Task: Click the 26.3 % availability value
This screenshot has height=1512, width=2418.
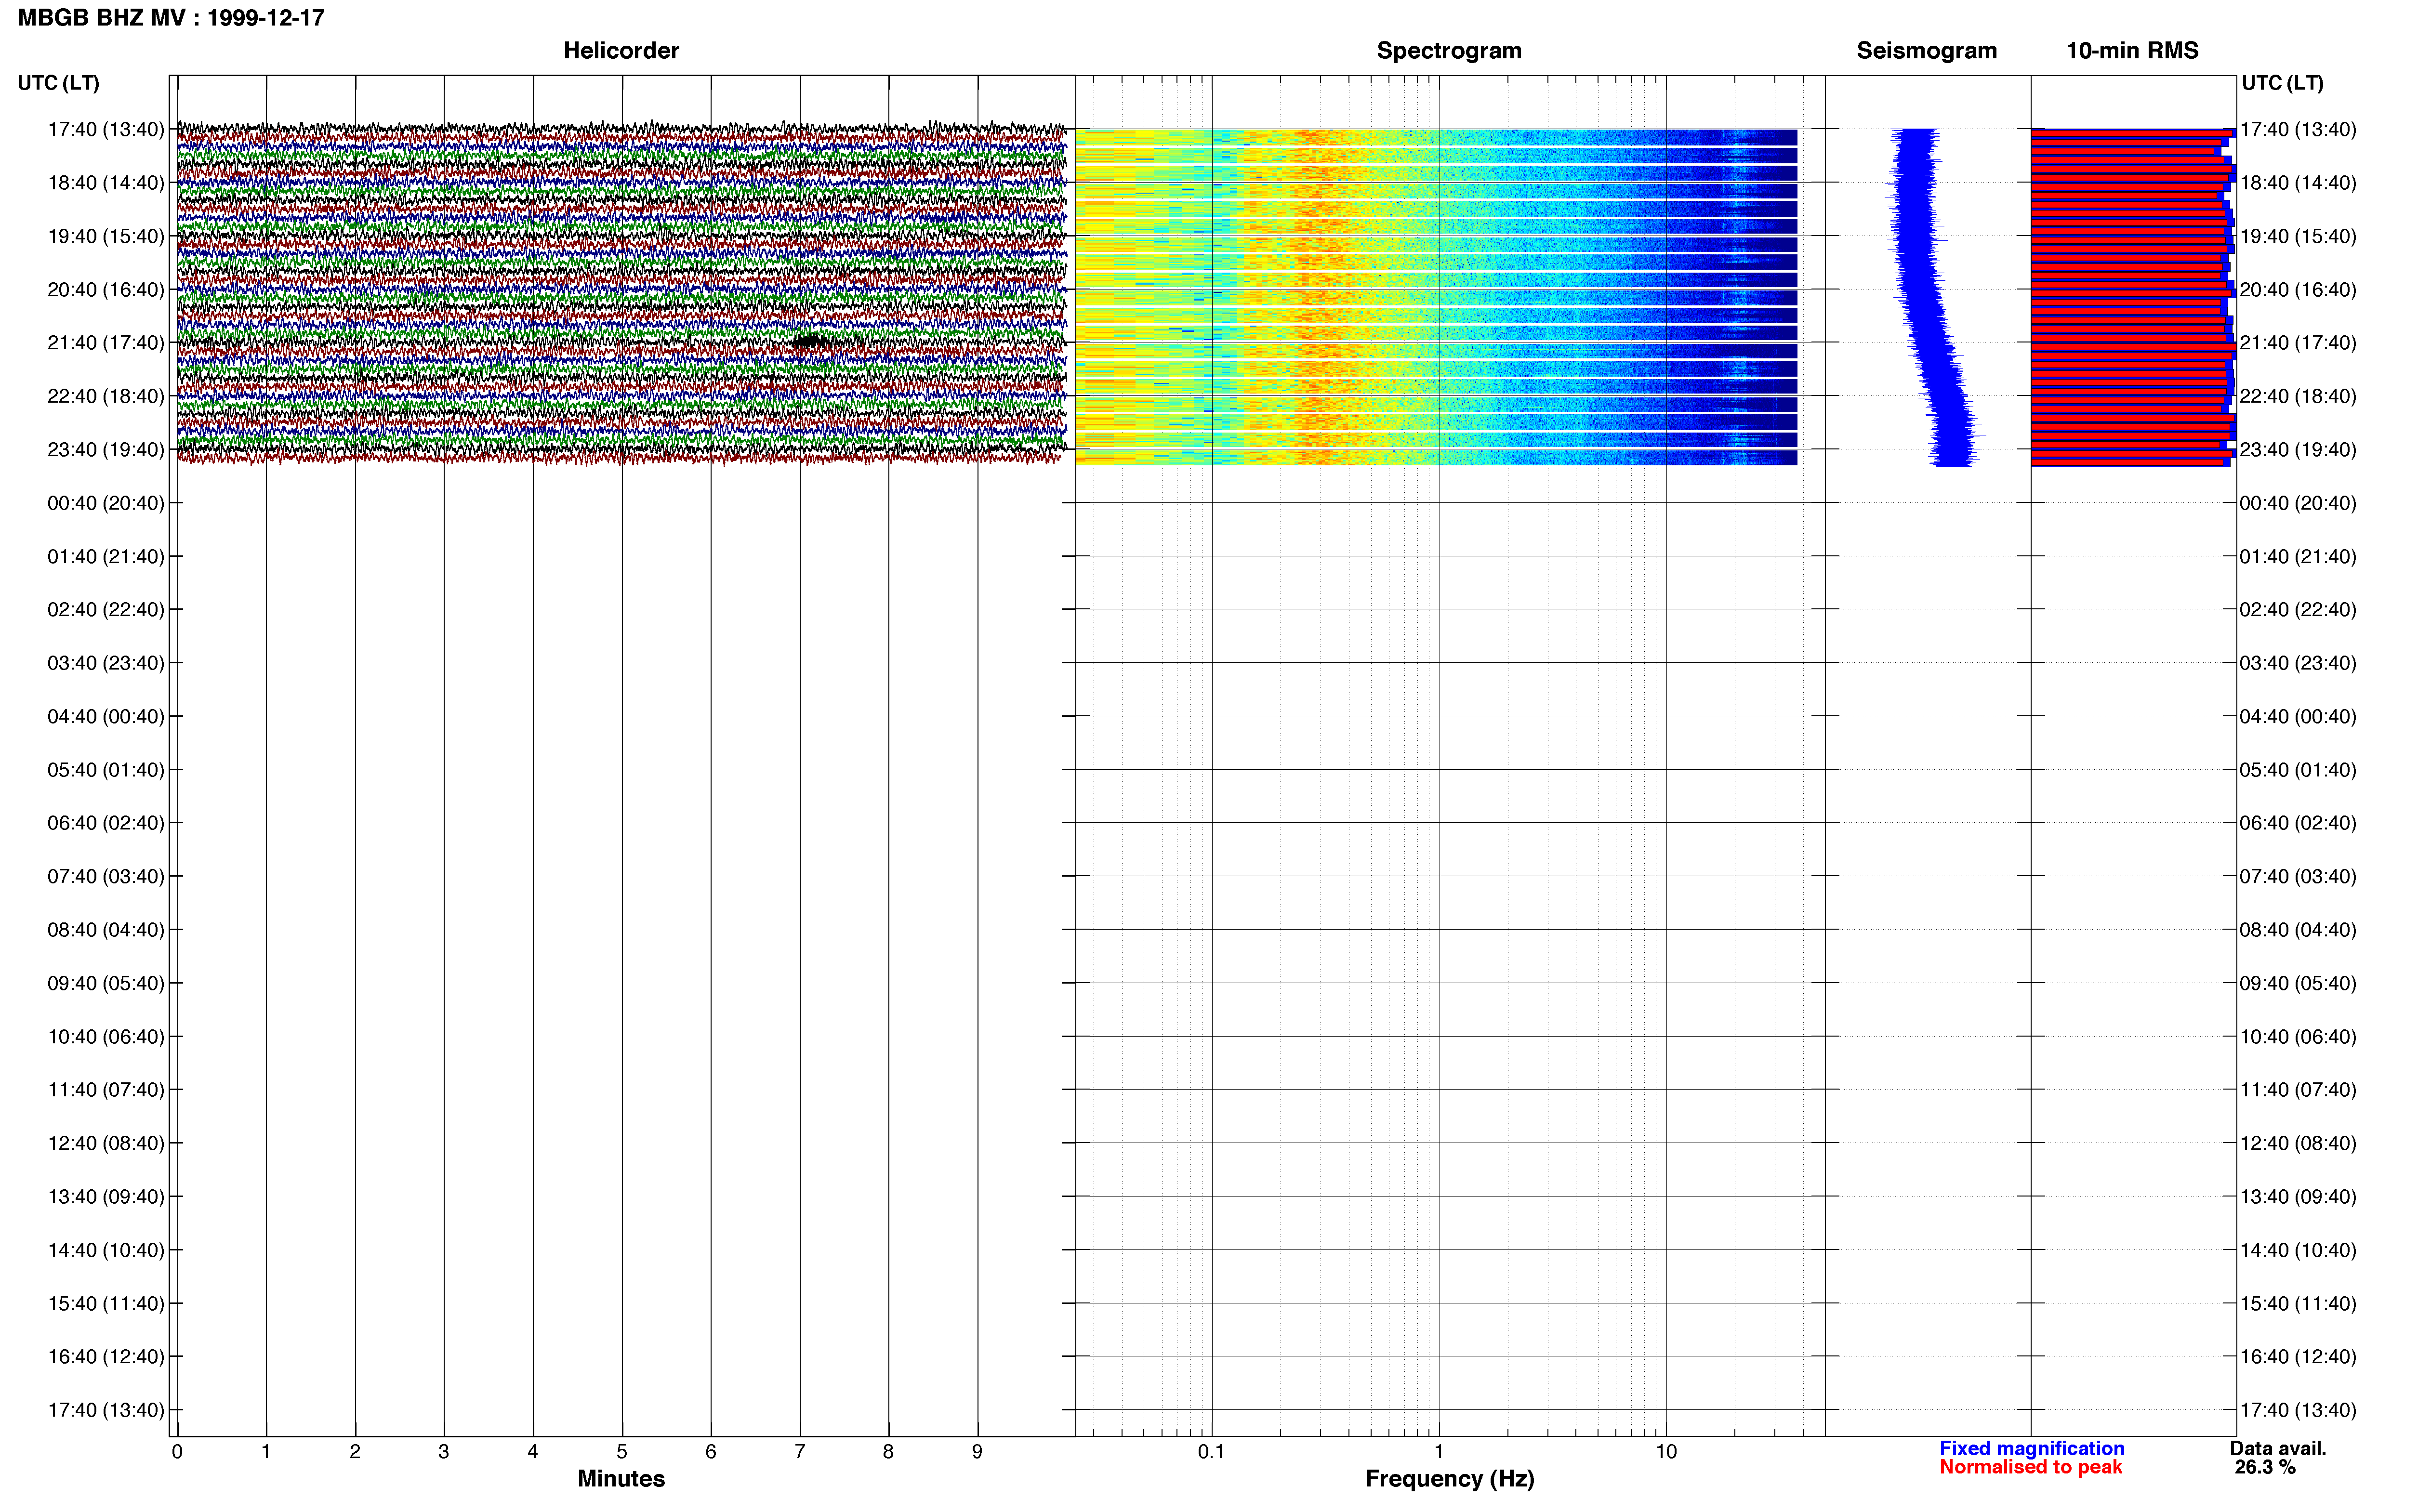Action: point(2265,1468)
